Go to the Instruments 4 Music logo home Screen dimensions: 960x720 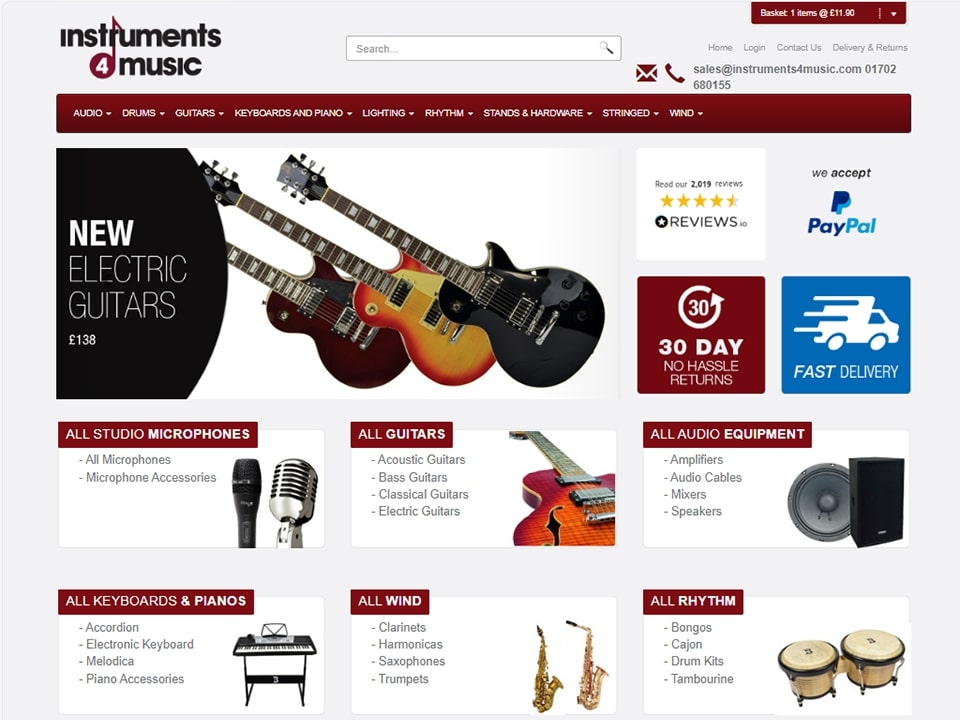140,49
